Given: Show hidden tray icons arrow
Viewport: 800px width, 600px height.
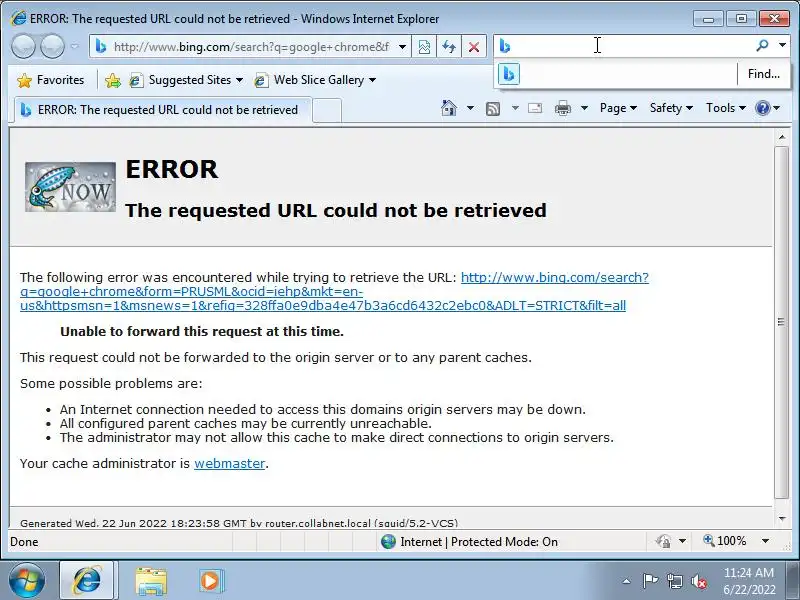Looking at the screenshot, I should (627, 581).
